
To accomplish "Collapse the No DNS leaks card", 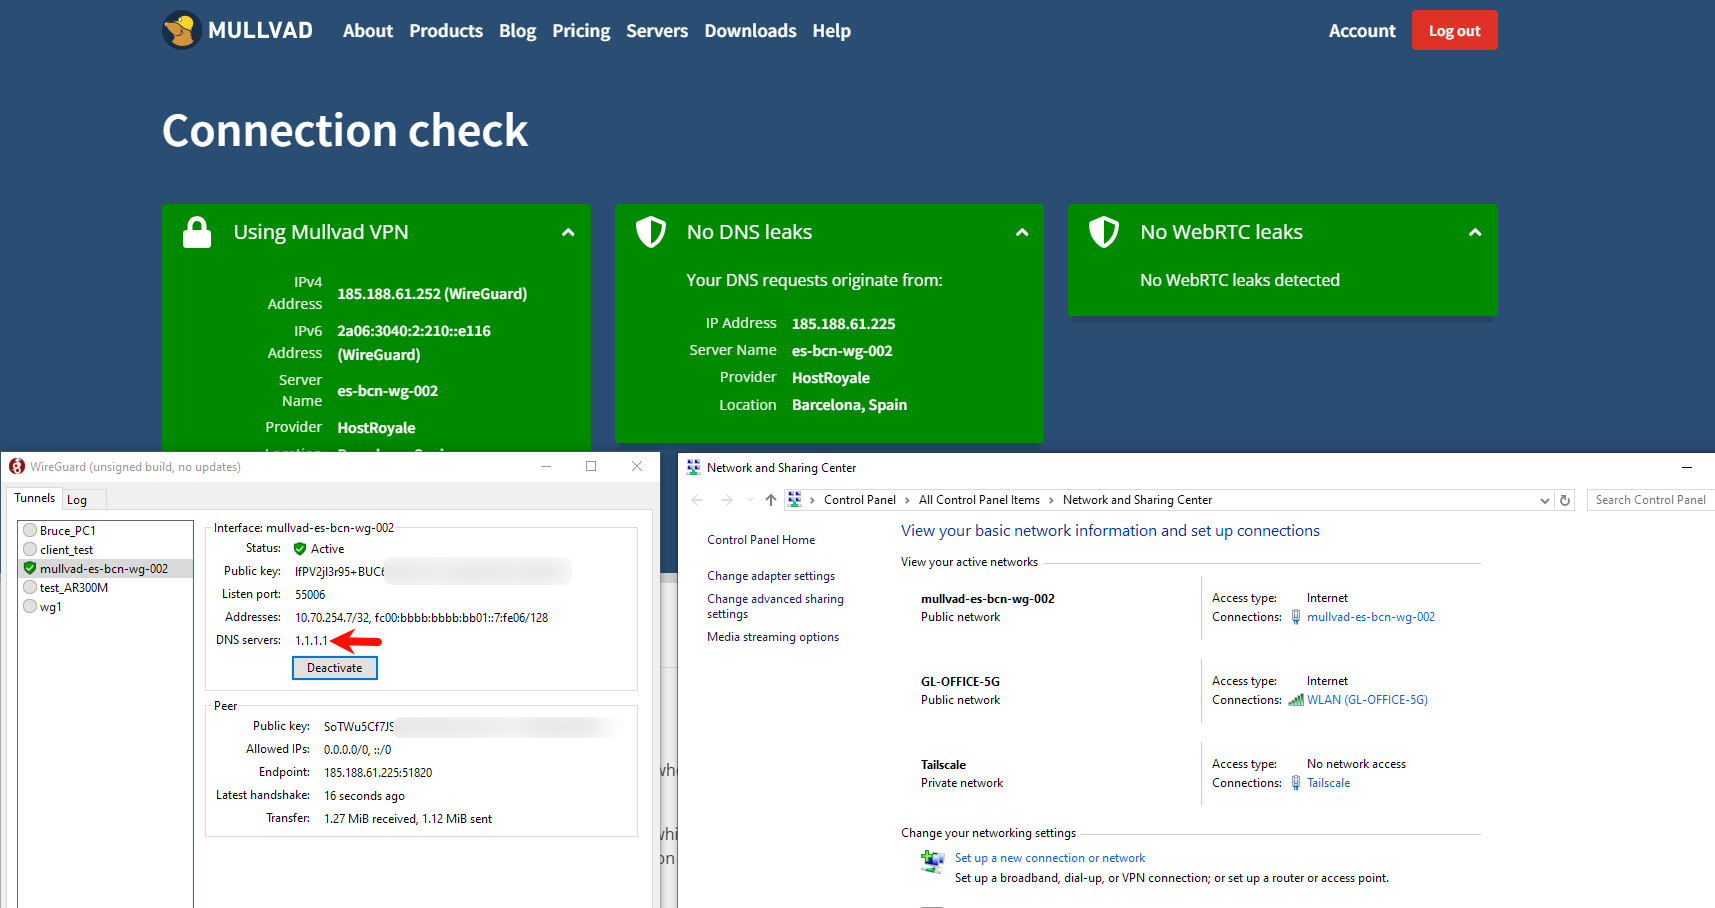I will click(x=1022, y=232).
